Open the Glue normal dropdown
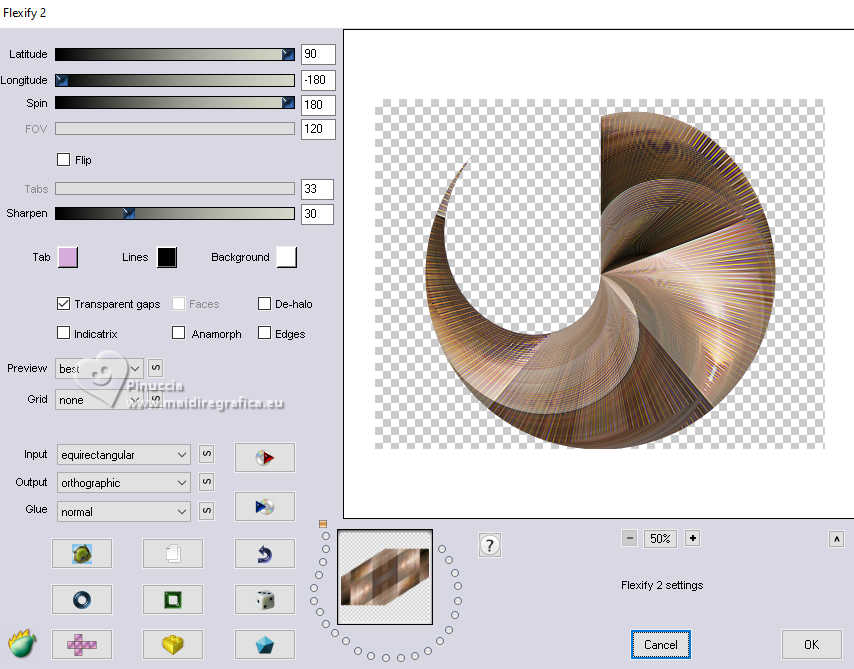The height and width of the screenshot is (669, 854). coord(123,512)
